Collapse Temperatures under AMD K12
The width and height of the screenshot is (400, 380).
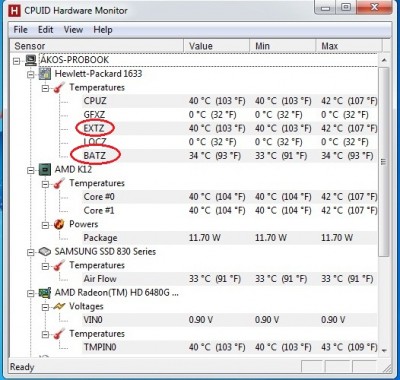(x=45, y=184)
